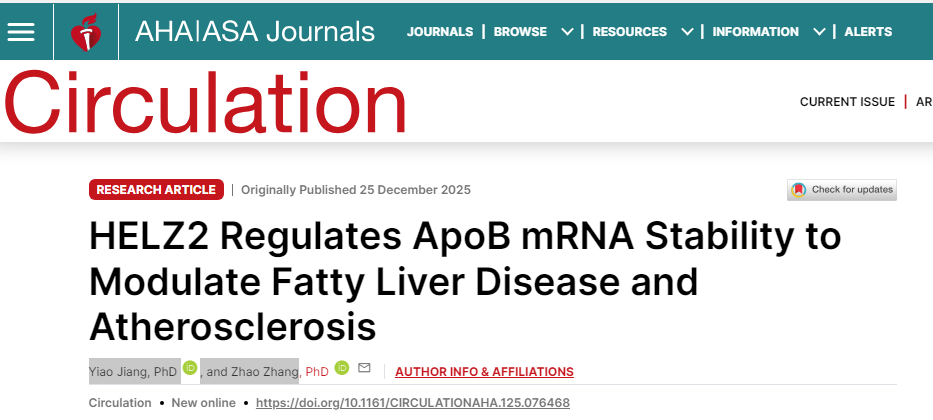Click the Research Article category badge
The height and width of the screenshot is (420, 933).
coord(156,189)
